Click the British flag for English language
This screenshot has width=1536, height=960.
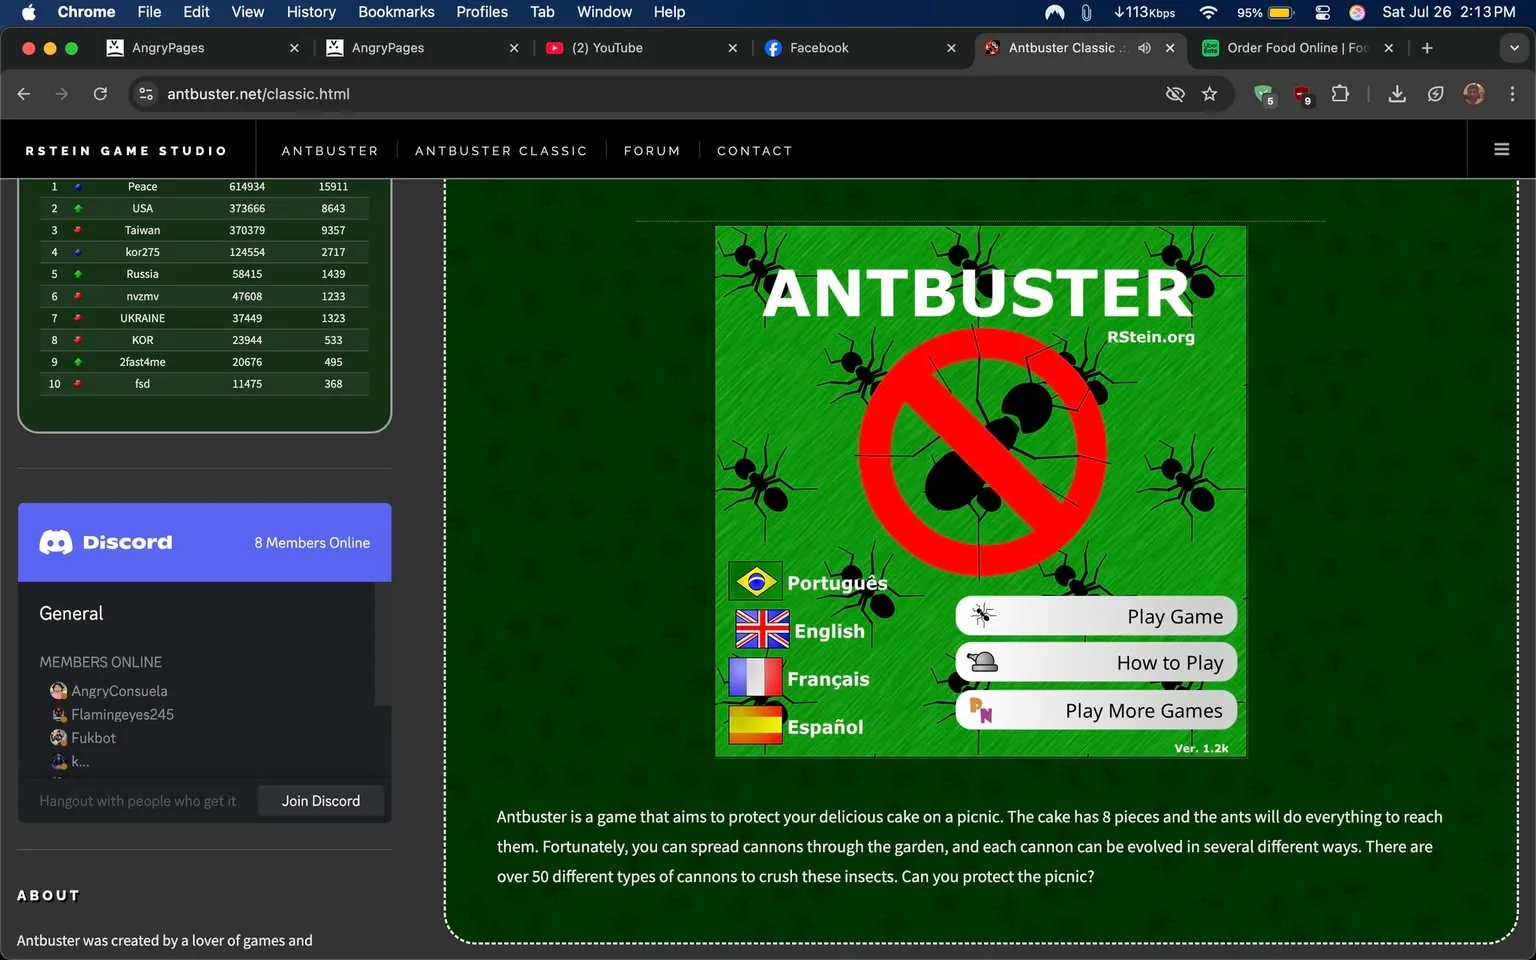tap(761, 630)
